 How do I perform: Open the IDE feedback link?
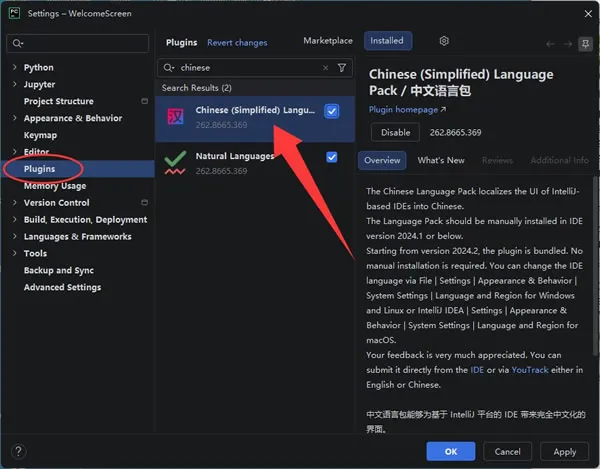point(477,370)
